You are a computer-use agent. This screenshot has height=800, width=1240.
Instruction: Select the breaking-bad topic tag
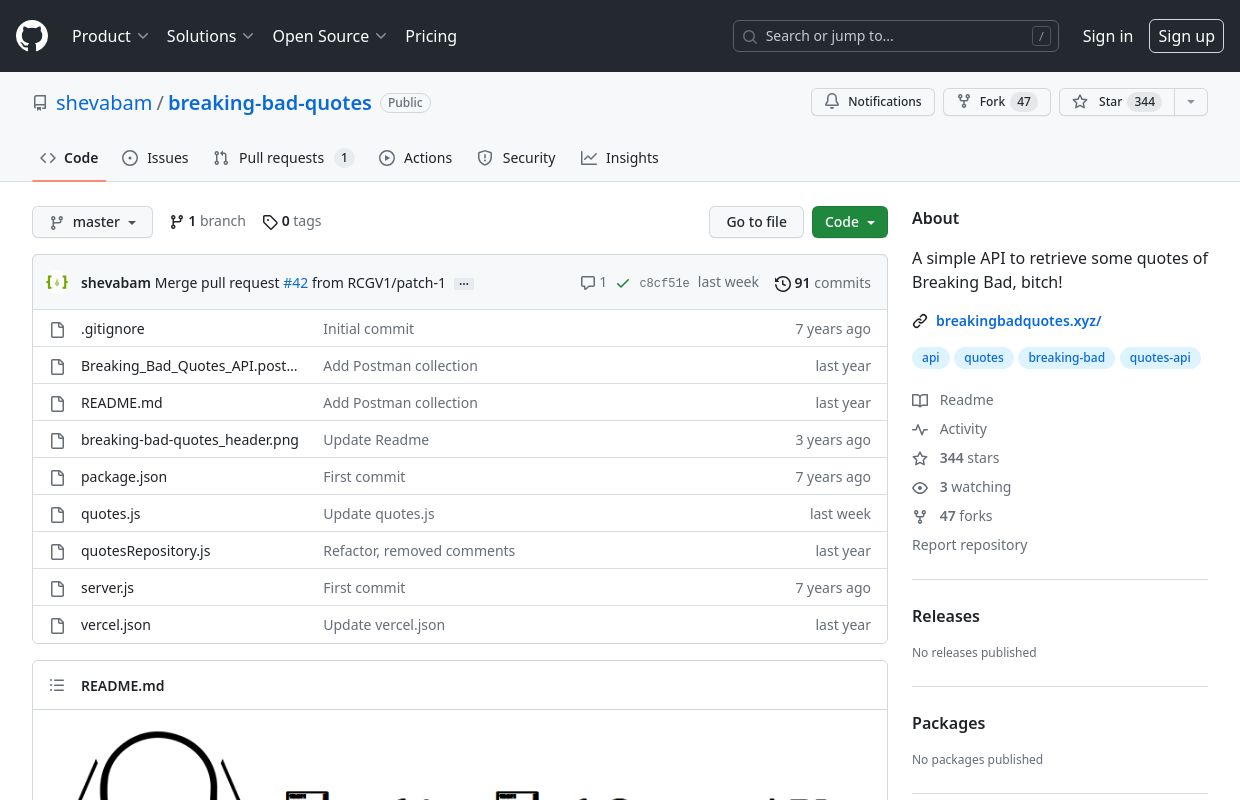coord(1066,358)
